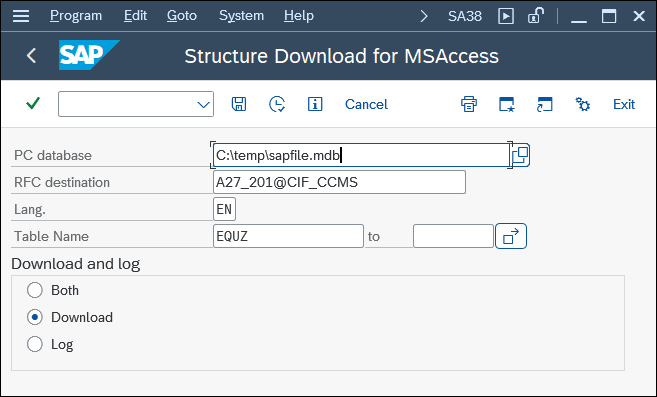Select the Both radio option
This screenshot has width=657, height=397.
(35, 290)
